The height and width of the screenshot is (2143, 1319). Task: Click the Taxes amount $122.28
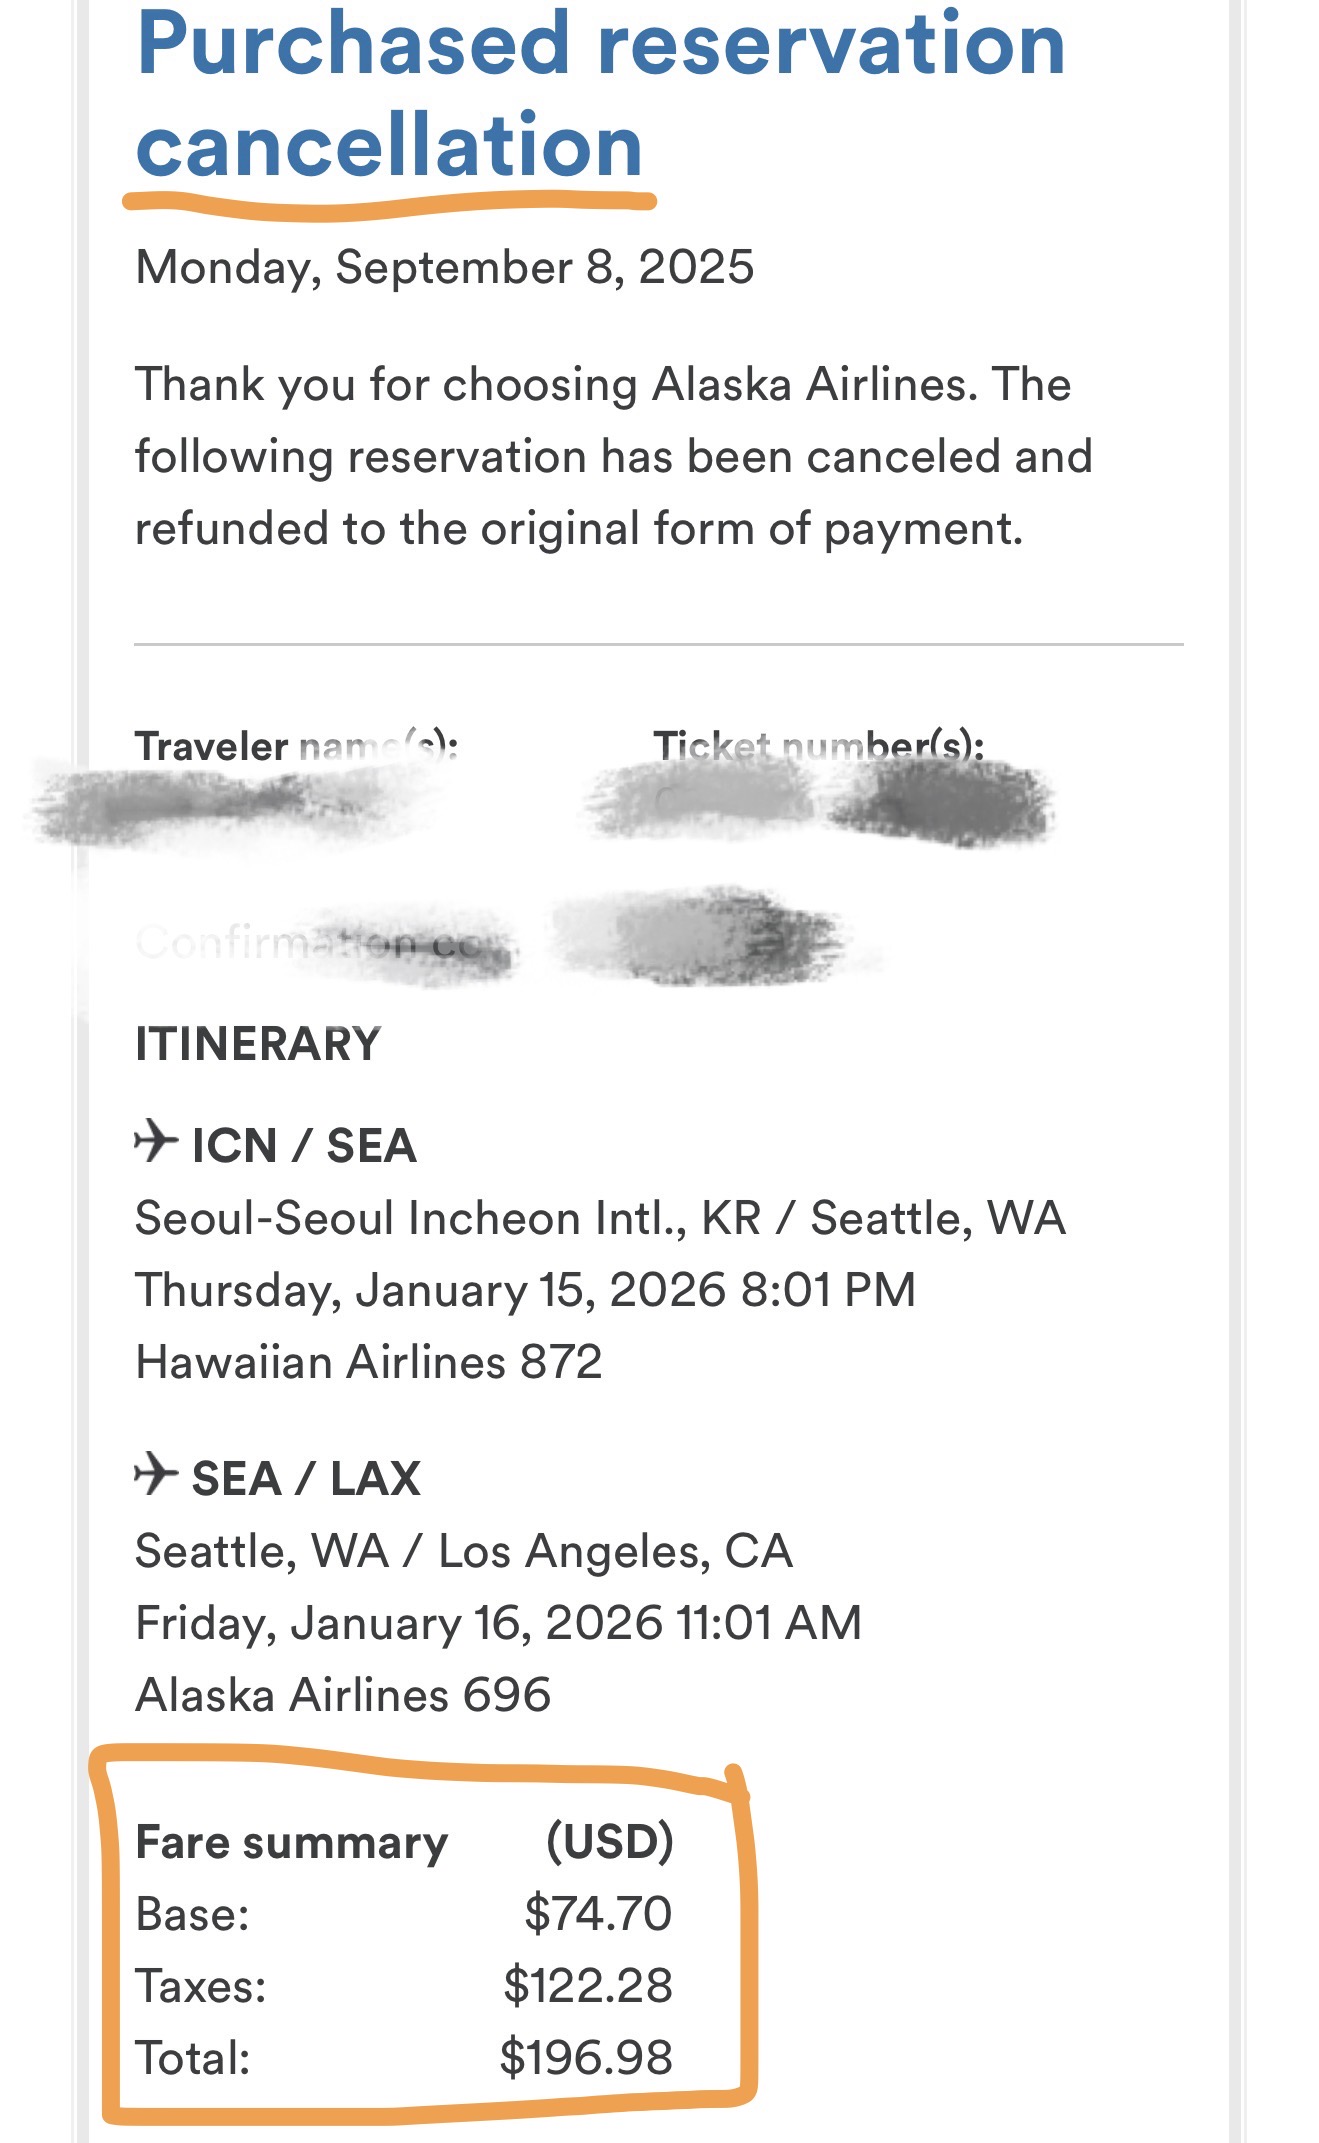(x=588, y=1985)
